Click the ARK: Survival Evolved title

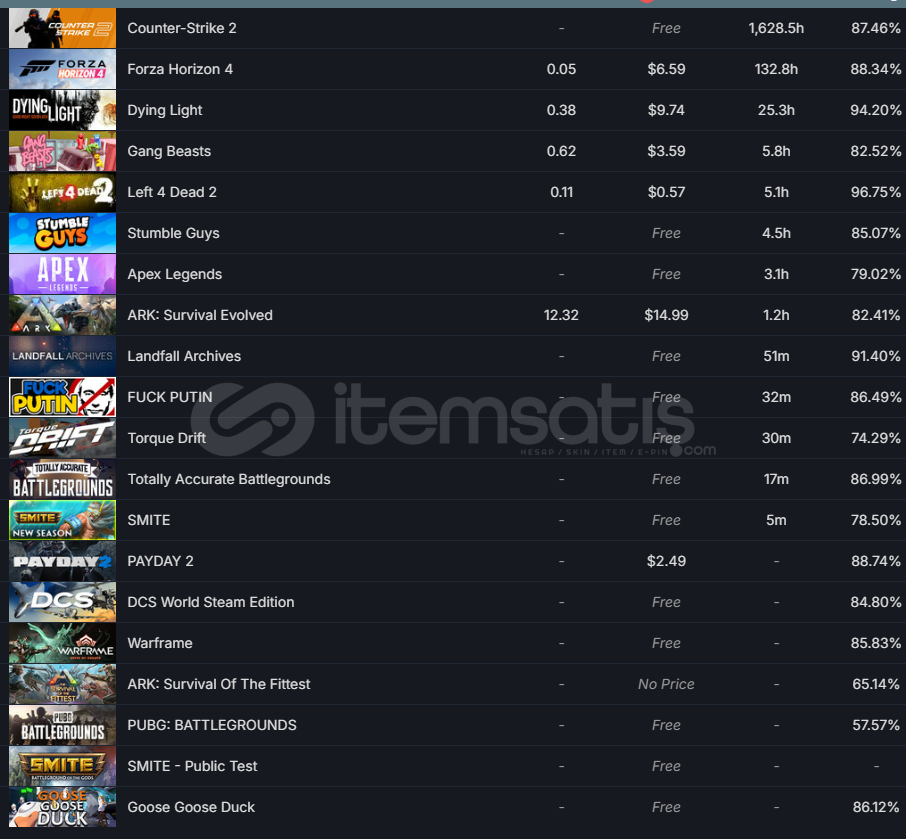pos(200,315)
